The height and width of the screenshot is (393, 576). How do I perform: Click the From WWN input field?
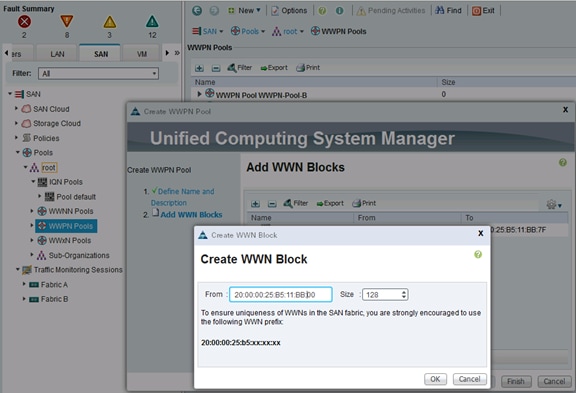(281, 295)
